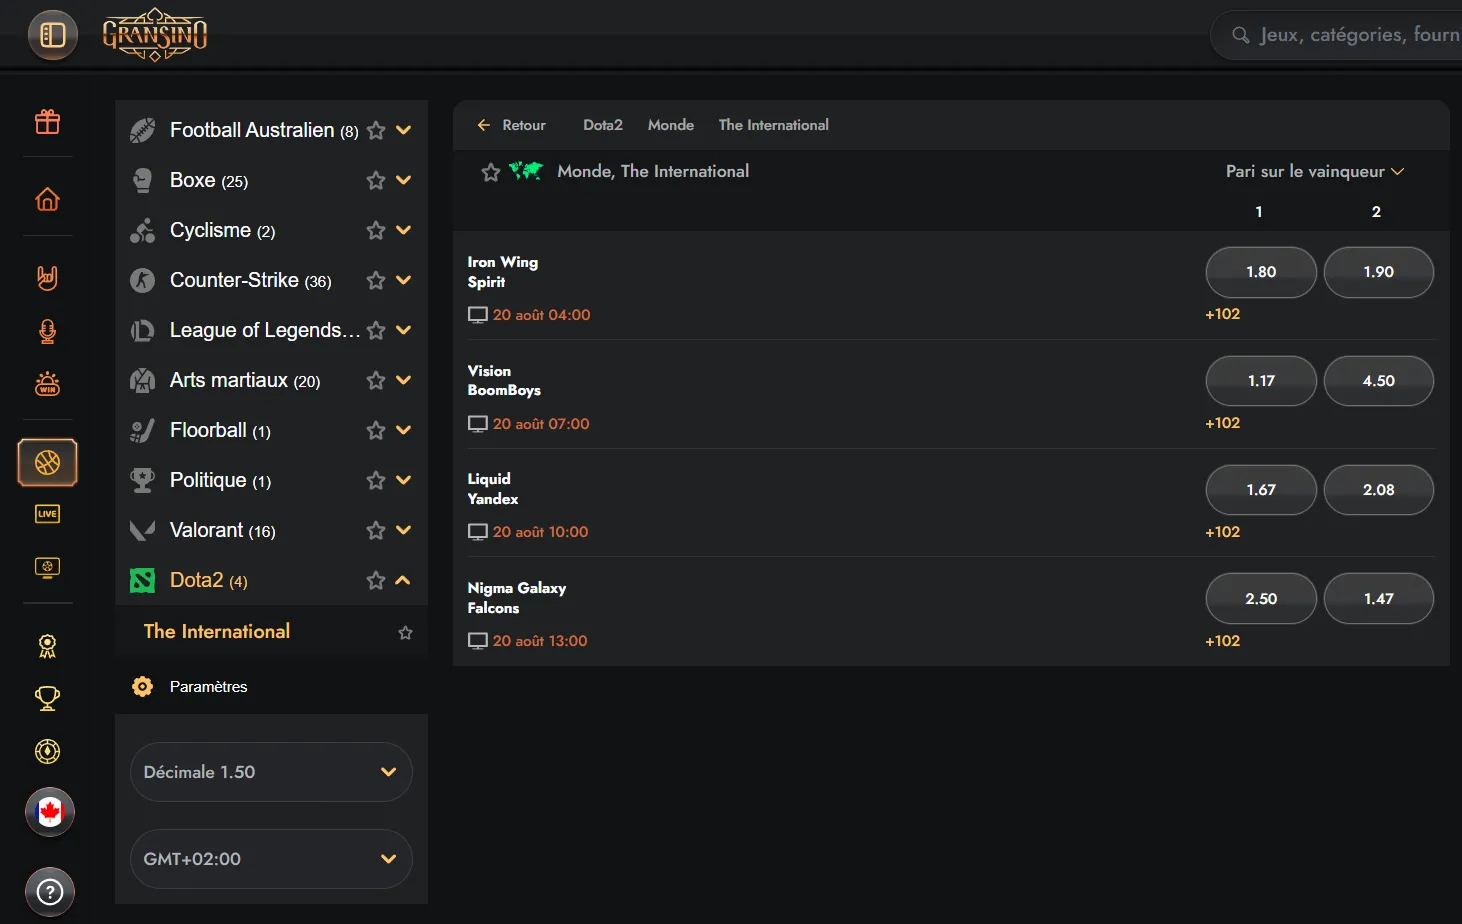The image size is (1462, 924).
Task: Click the Paramètres gear icon
Action: pos(143,686)
